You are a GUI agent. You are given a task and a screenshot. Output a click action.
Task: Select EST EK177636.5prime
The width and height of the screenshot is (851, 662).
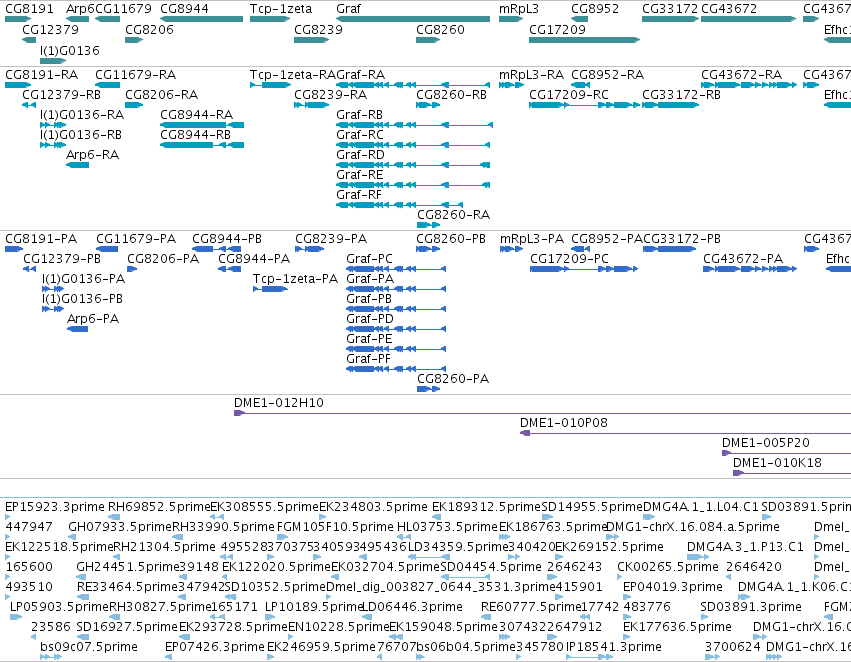677,627
